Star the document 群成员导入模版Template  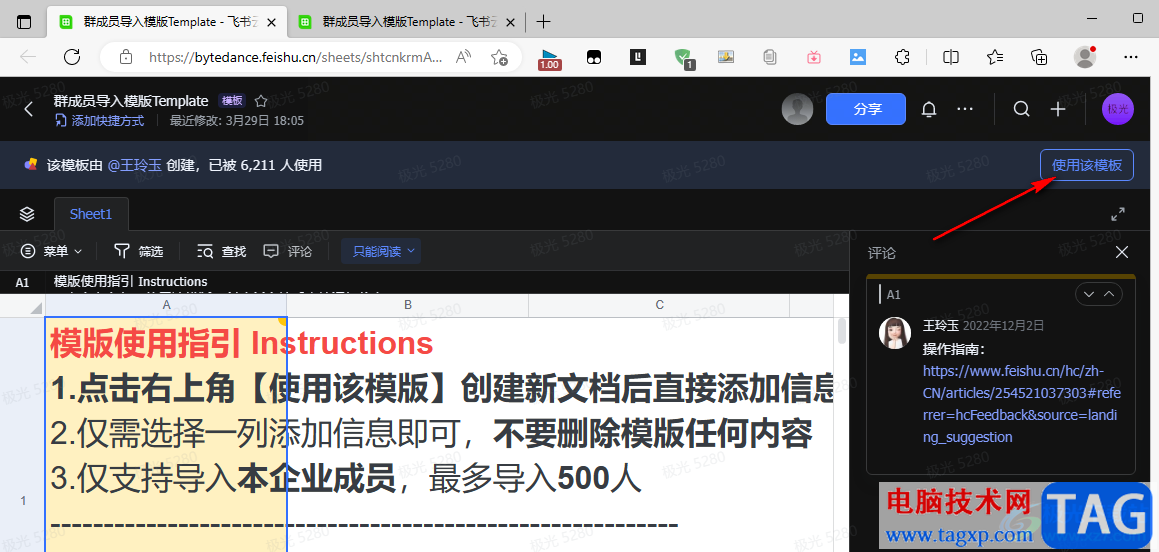click(260, 101)
